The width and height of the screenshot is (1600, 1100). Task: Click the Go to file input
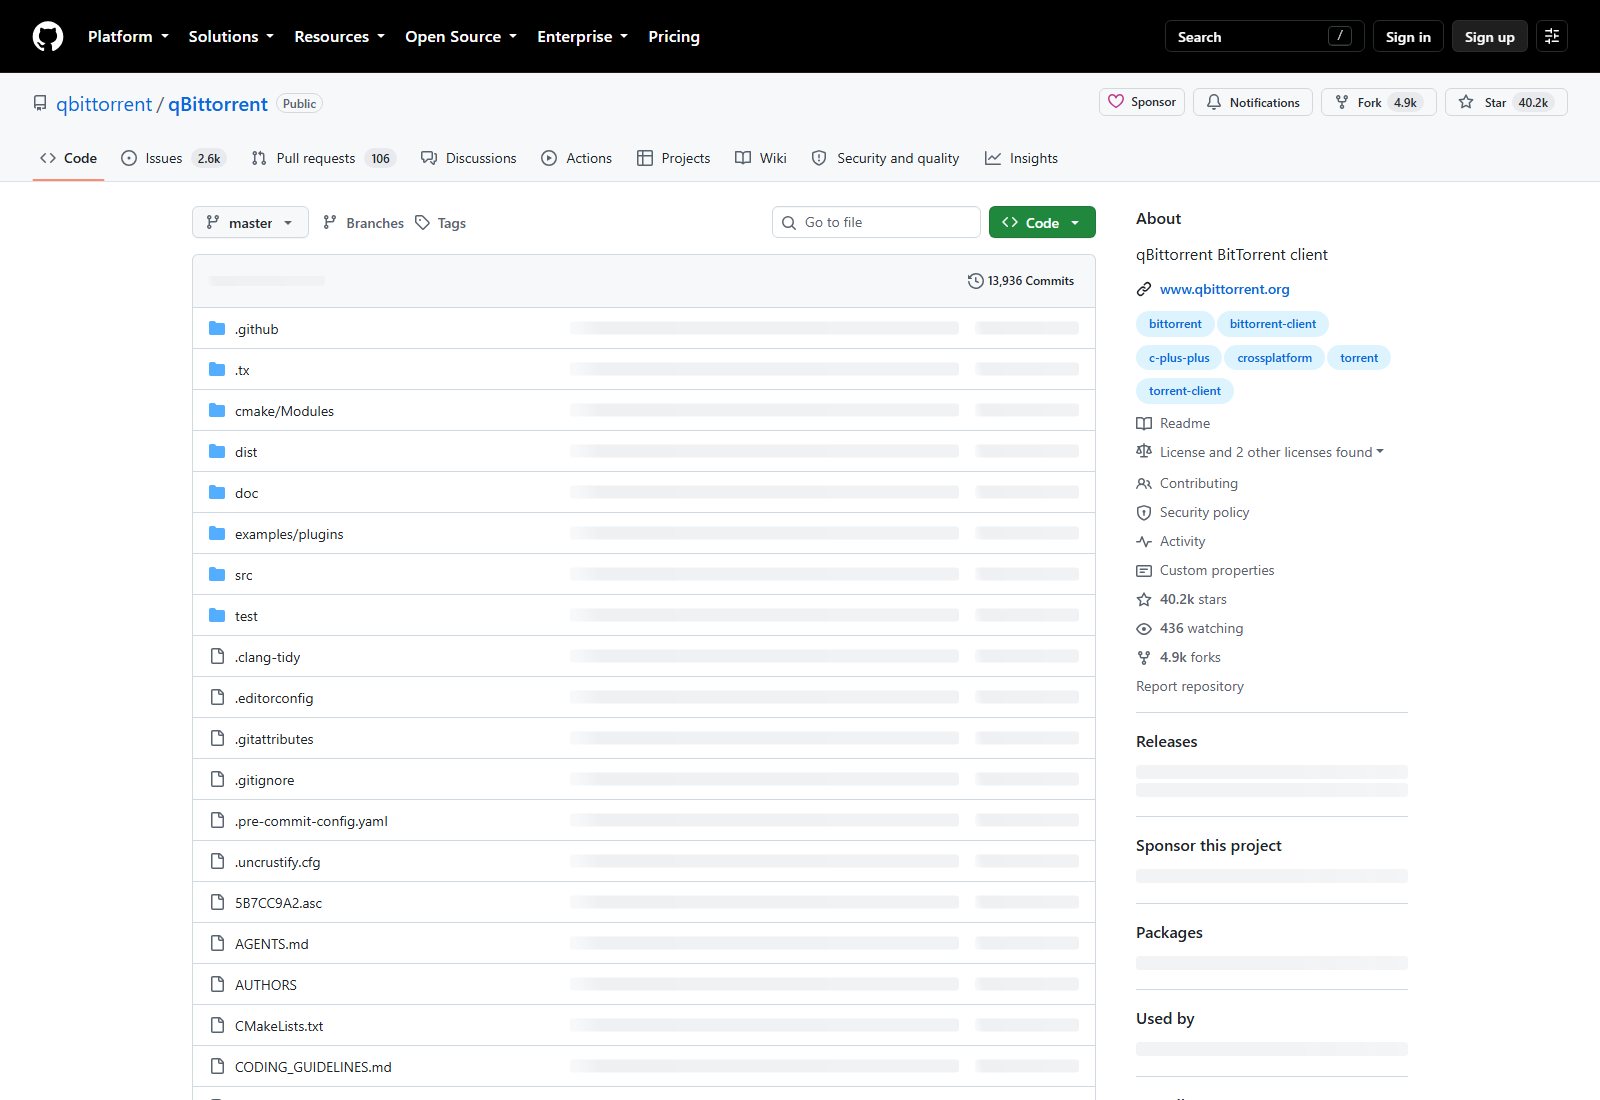click(x=876, y=222)
